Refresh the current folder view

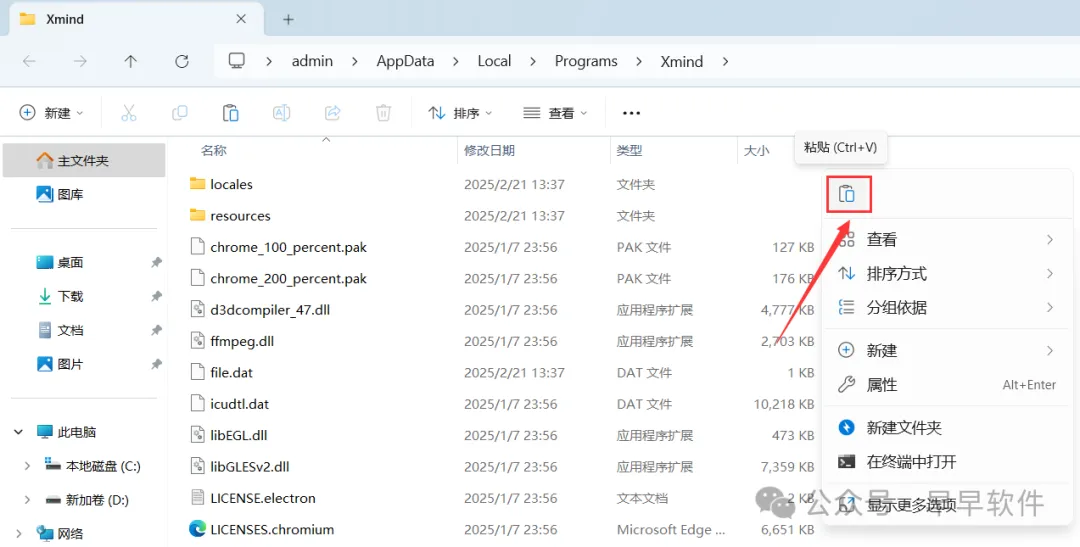click(182, 61)
